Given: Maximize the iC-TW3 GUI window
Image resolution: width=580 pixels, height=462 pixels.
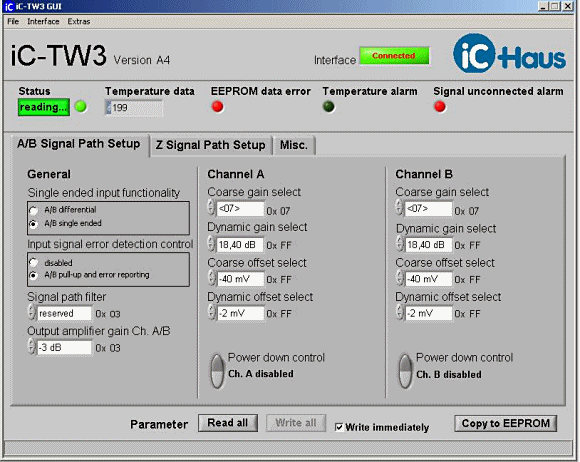Looking at the screenshot, I should 554,6.
